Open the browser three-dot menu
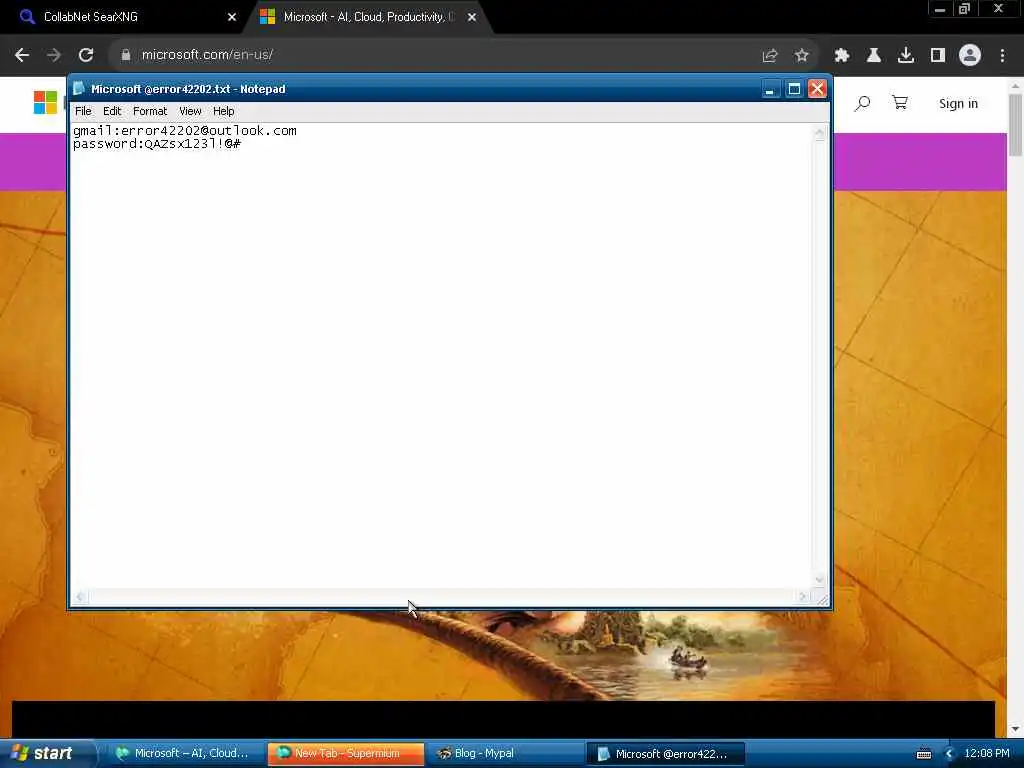Viewport: 1024px width, 768px height. pos(1002,56)
